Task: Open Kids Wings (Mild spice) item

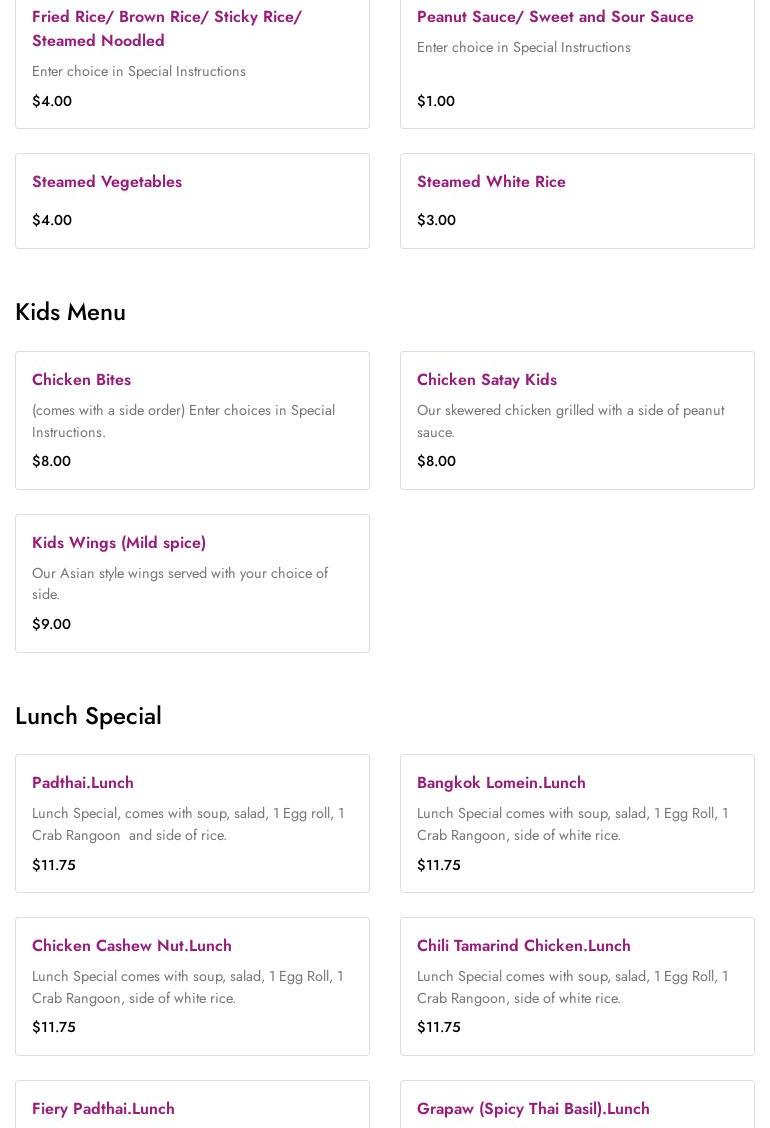Action: tap(119, 543)
